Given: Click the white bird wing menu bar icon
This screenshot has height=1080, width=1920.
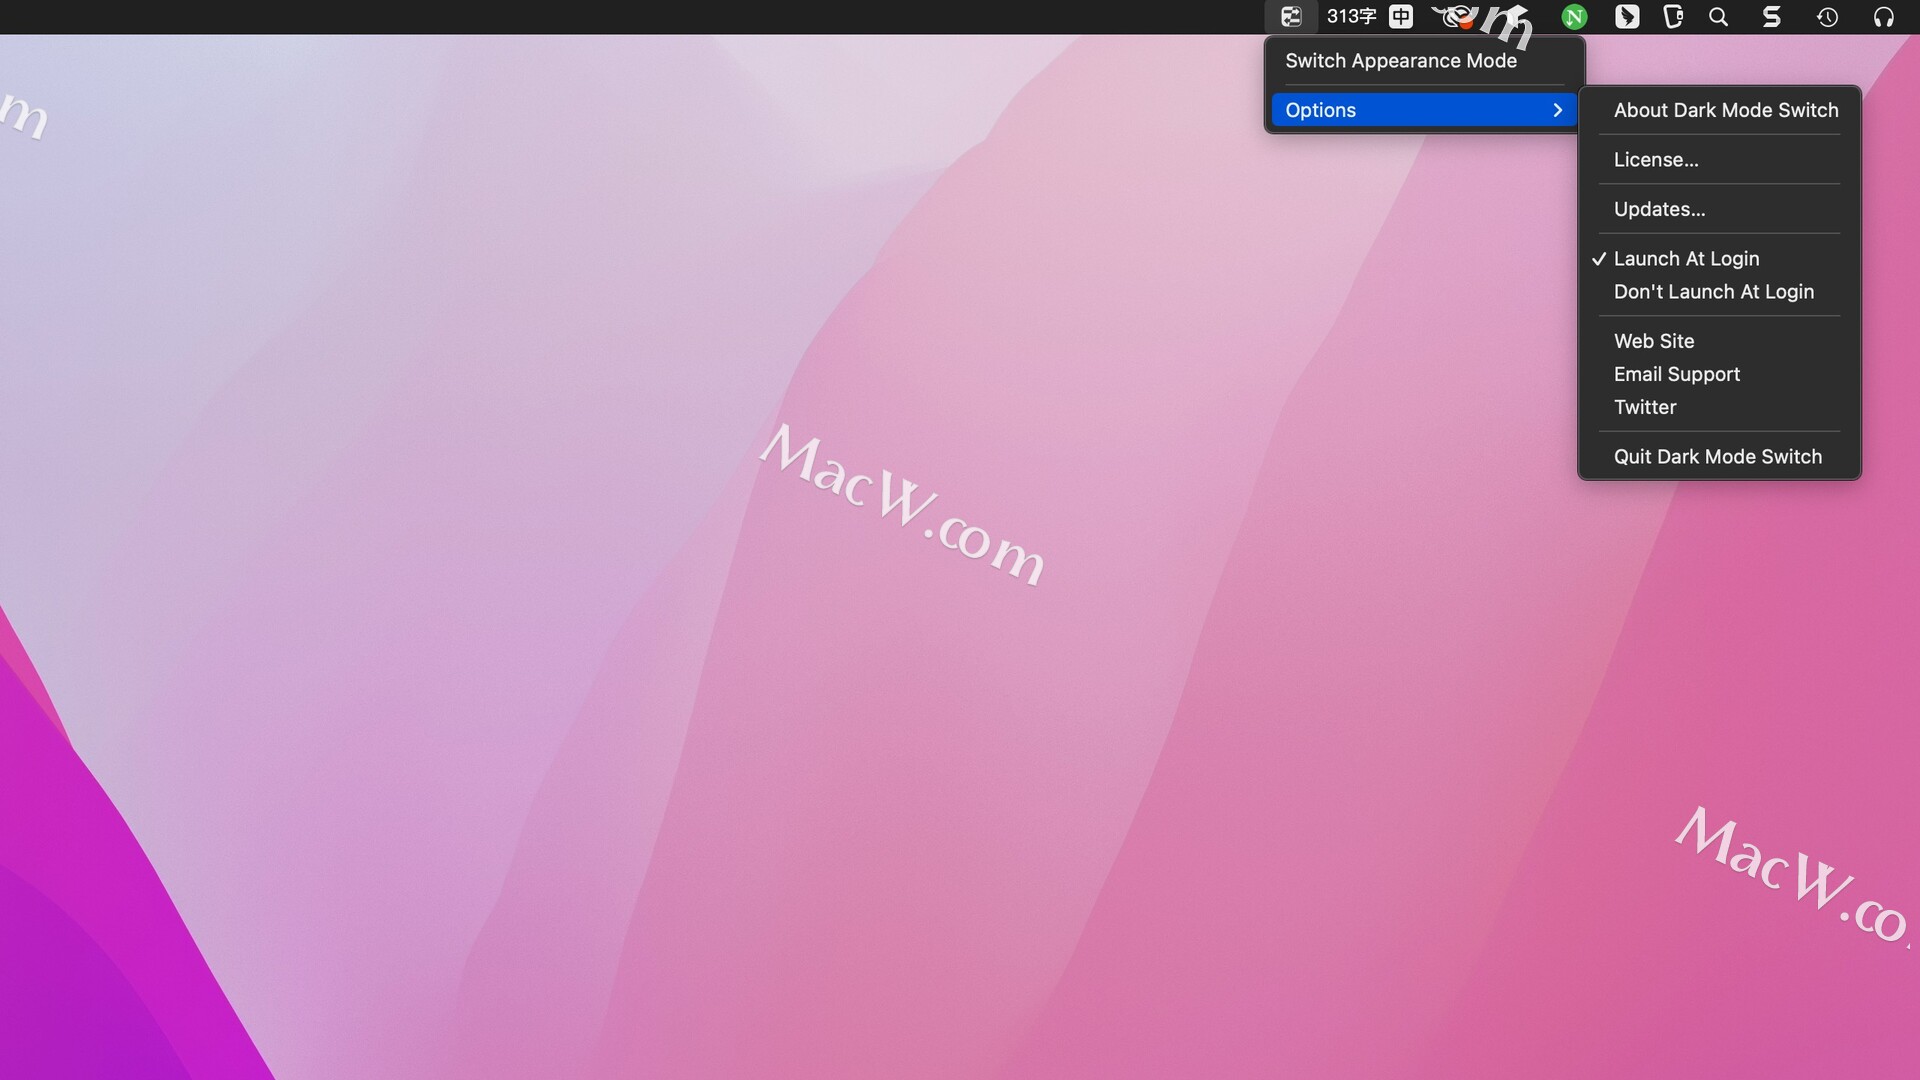Looking at the screenshot, I should coord(1627,17).
